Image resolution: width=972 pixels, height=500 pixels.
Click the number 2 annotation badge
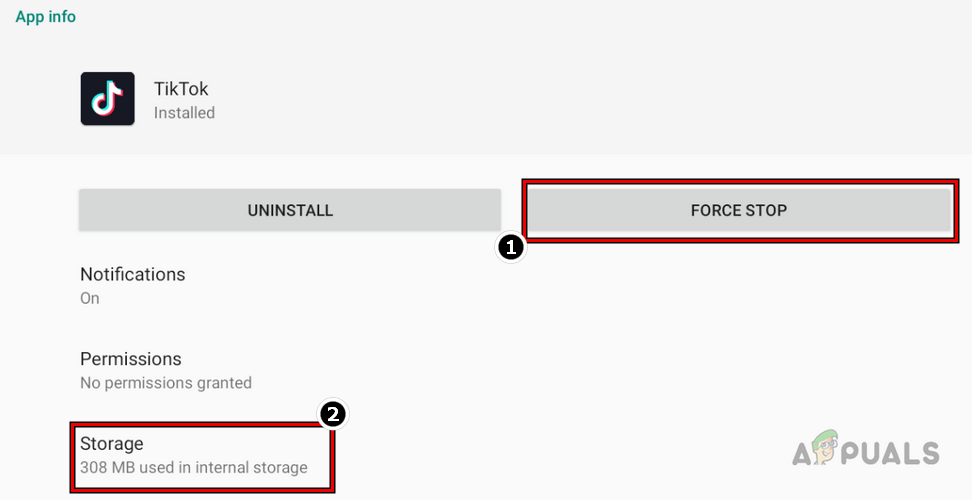332,414
